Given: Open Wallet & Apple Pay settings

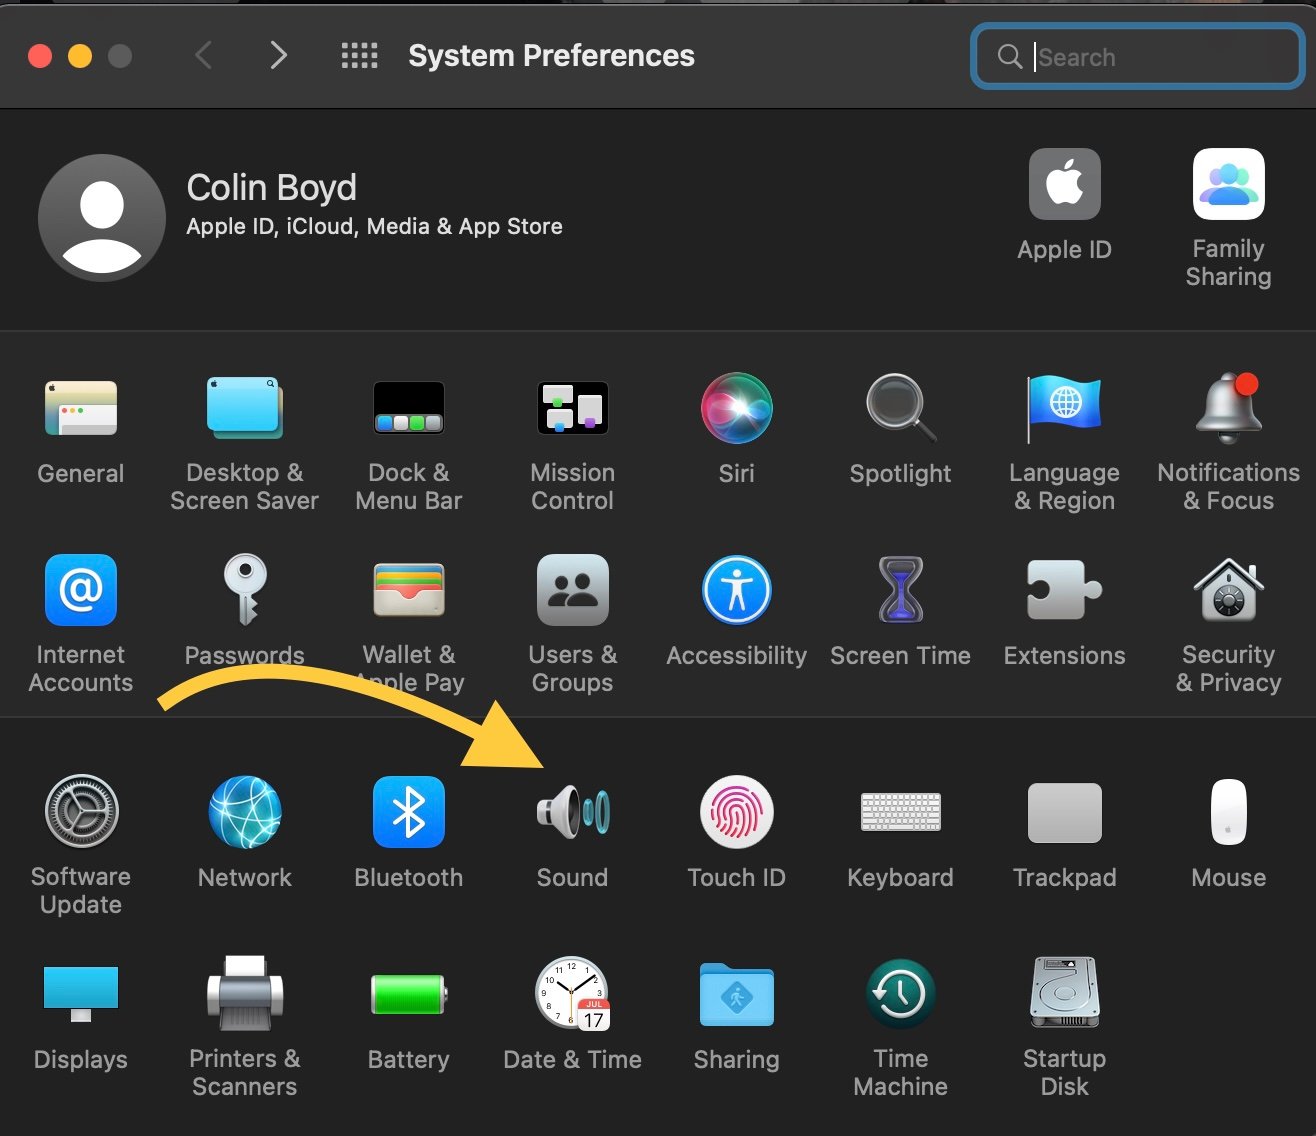Looking at the screenshot, I should pyautogui.click(x=409, y=590).
